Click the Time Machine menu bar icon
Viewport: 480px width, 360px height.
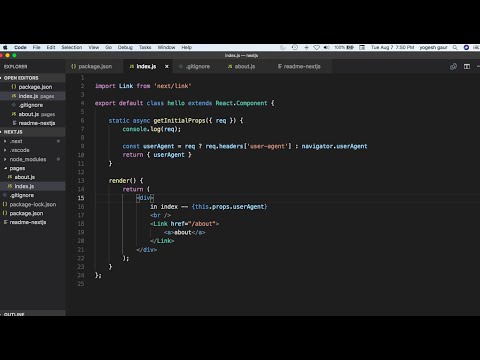click(295, 48)
